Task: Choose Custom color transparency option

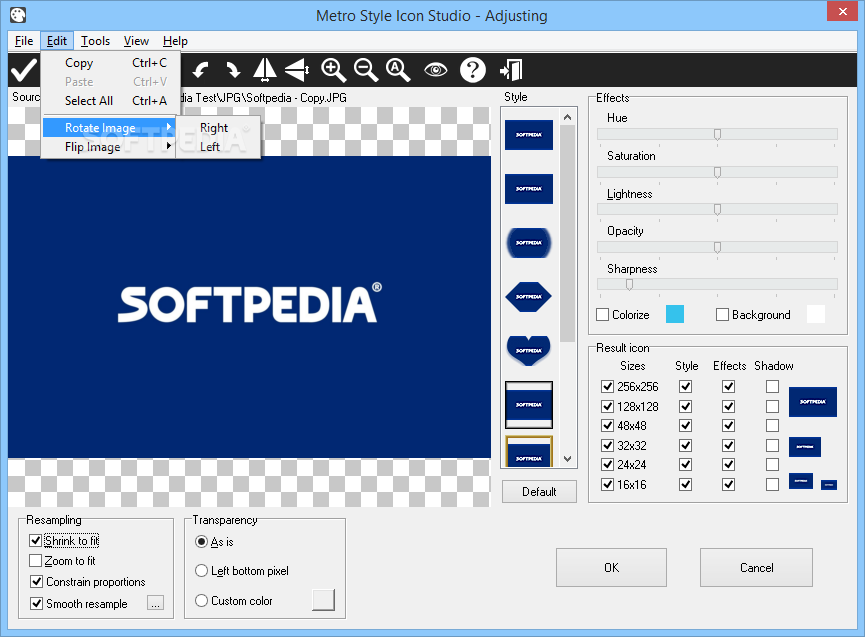Action: pyautogui.click(x=201, y=601)
